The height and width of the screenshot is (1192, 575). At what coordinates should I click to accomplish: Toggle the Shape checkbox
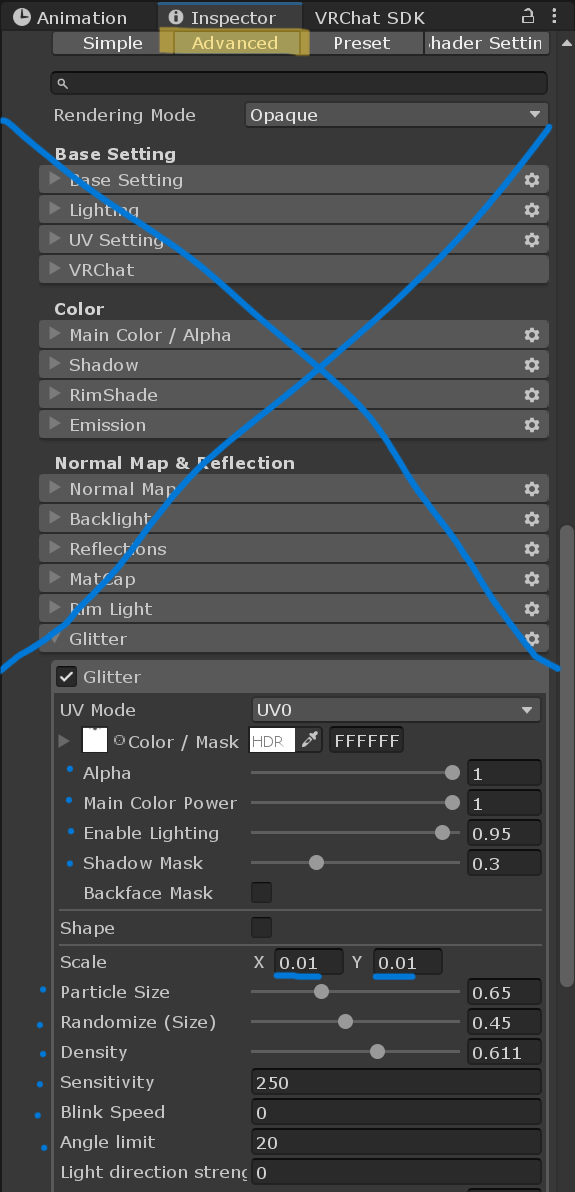click(x=261, y=927)
